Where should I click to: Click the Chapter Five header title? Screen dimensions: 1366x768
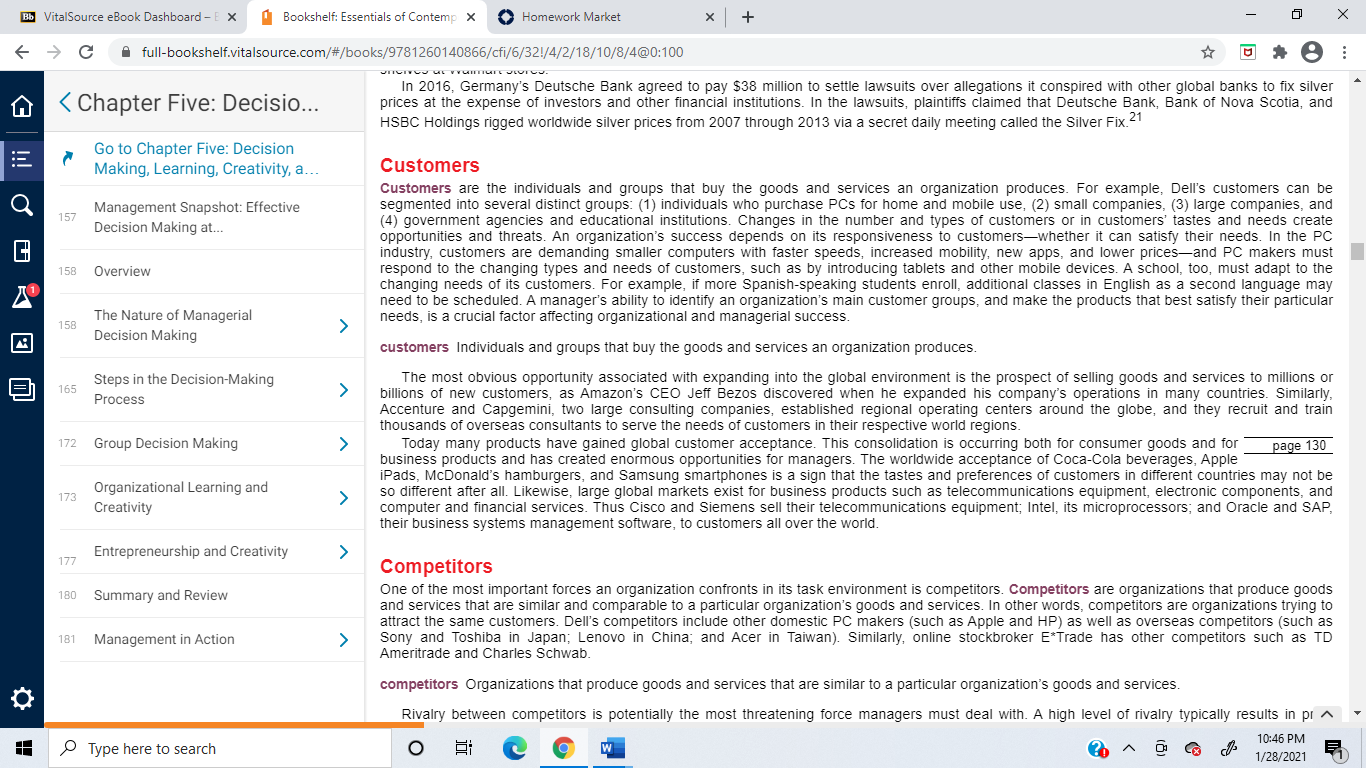(x=198, y=103)
